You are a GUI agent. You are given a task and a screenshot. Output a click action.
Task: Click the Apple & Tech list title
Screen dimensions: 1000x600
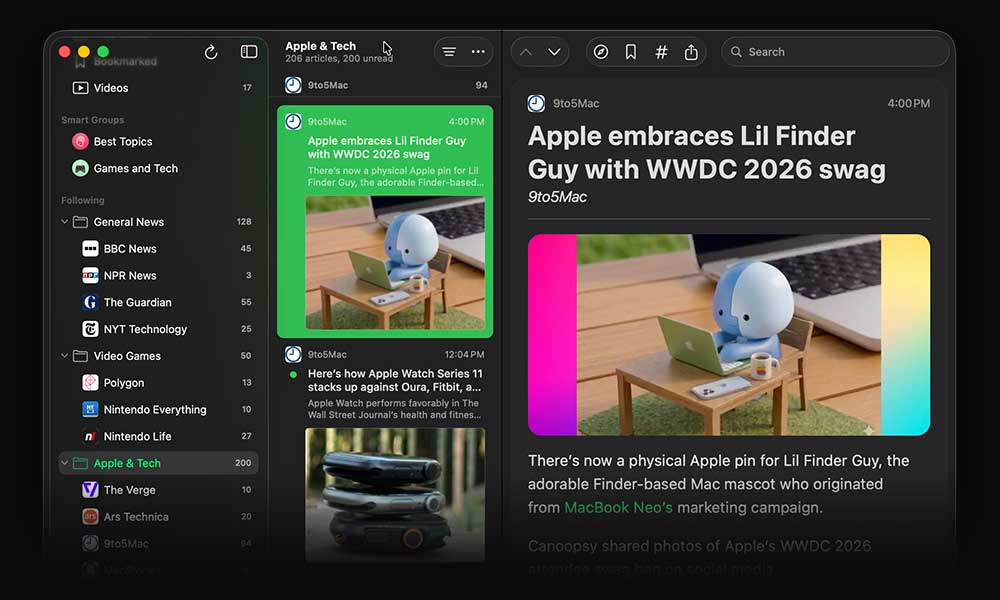(321, 46)
